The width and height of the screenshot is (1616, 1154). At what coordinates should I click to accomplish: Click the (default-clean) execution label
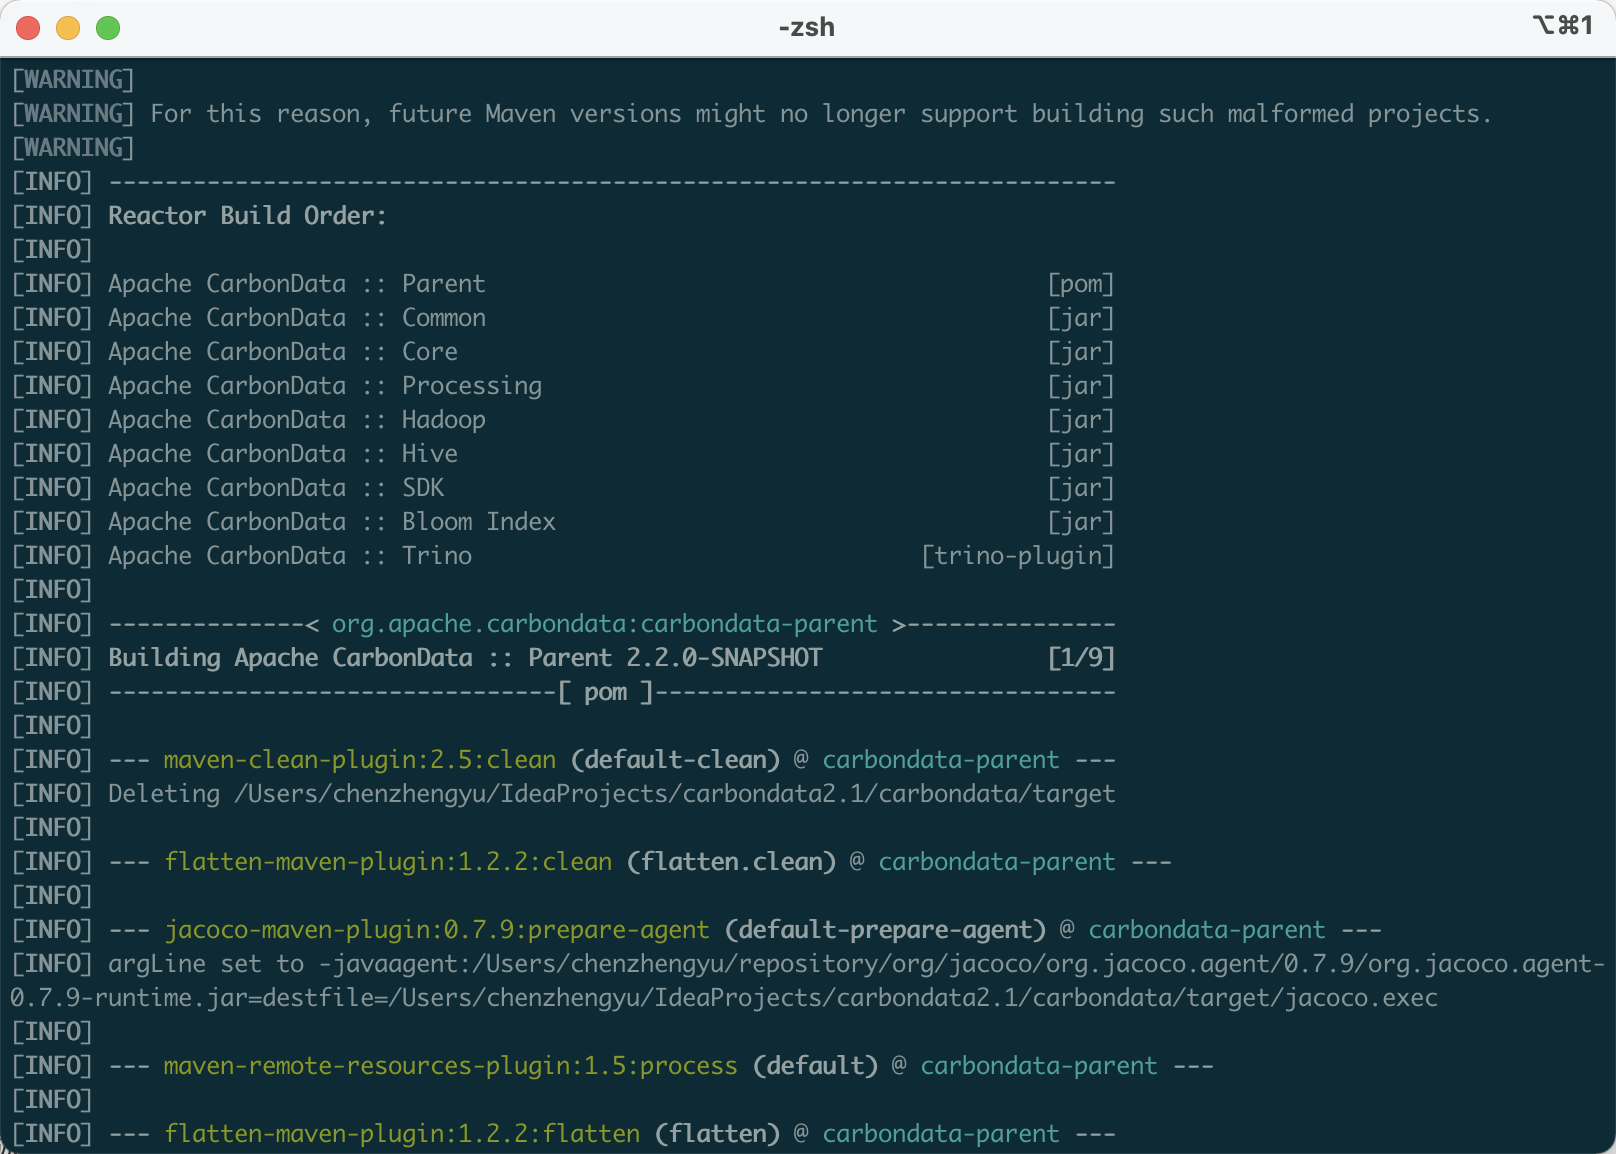click(x=676, y=760)
